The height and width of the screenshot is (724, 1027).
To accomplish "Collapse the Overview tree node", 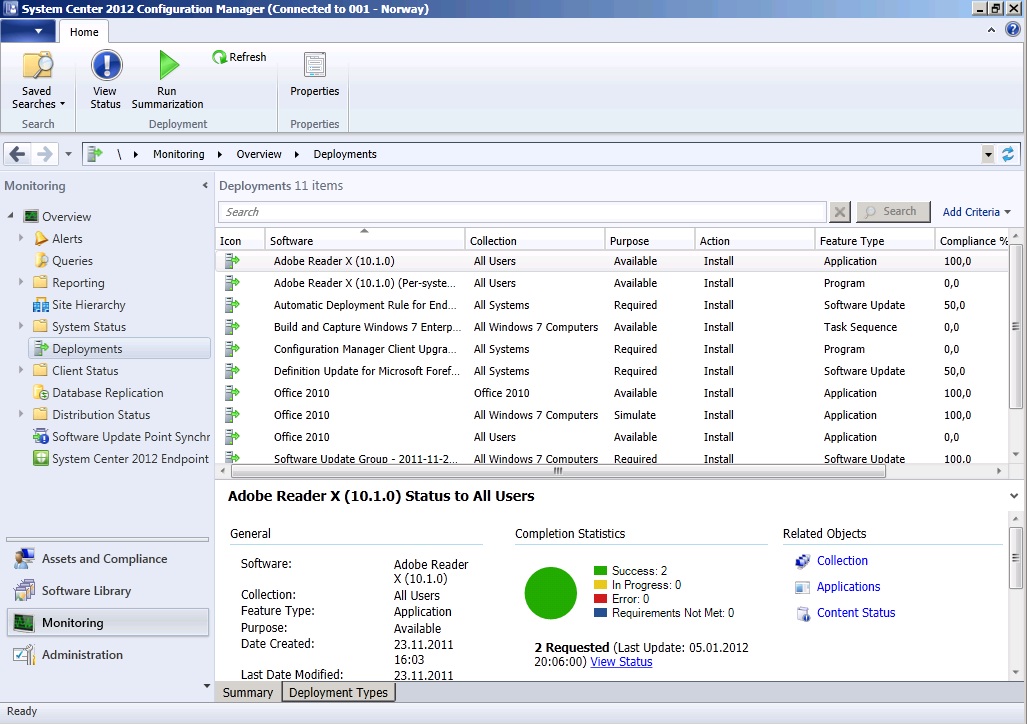I will [x=10, y=216].
